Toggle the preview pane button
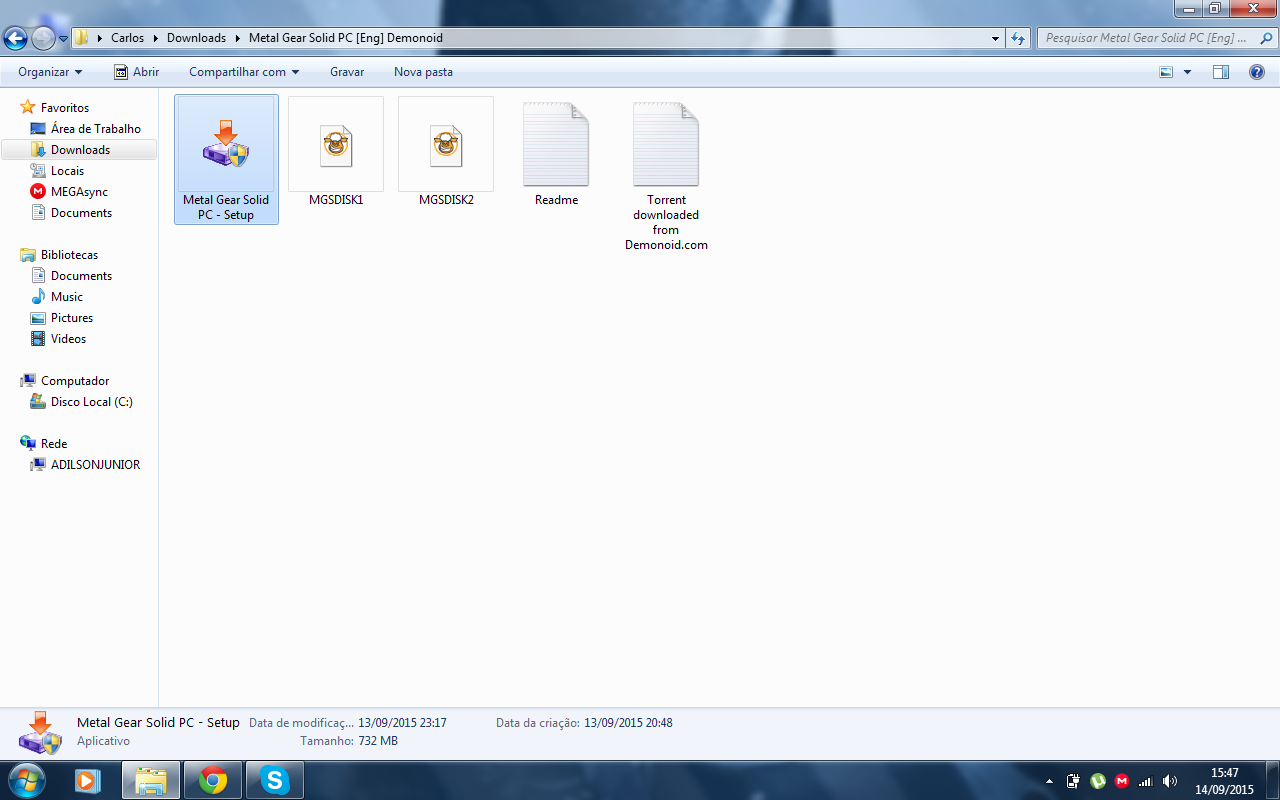The height and width of the screenshot is (800, 1280). point(1221,72)
